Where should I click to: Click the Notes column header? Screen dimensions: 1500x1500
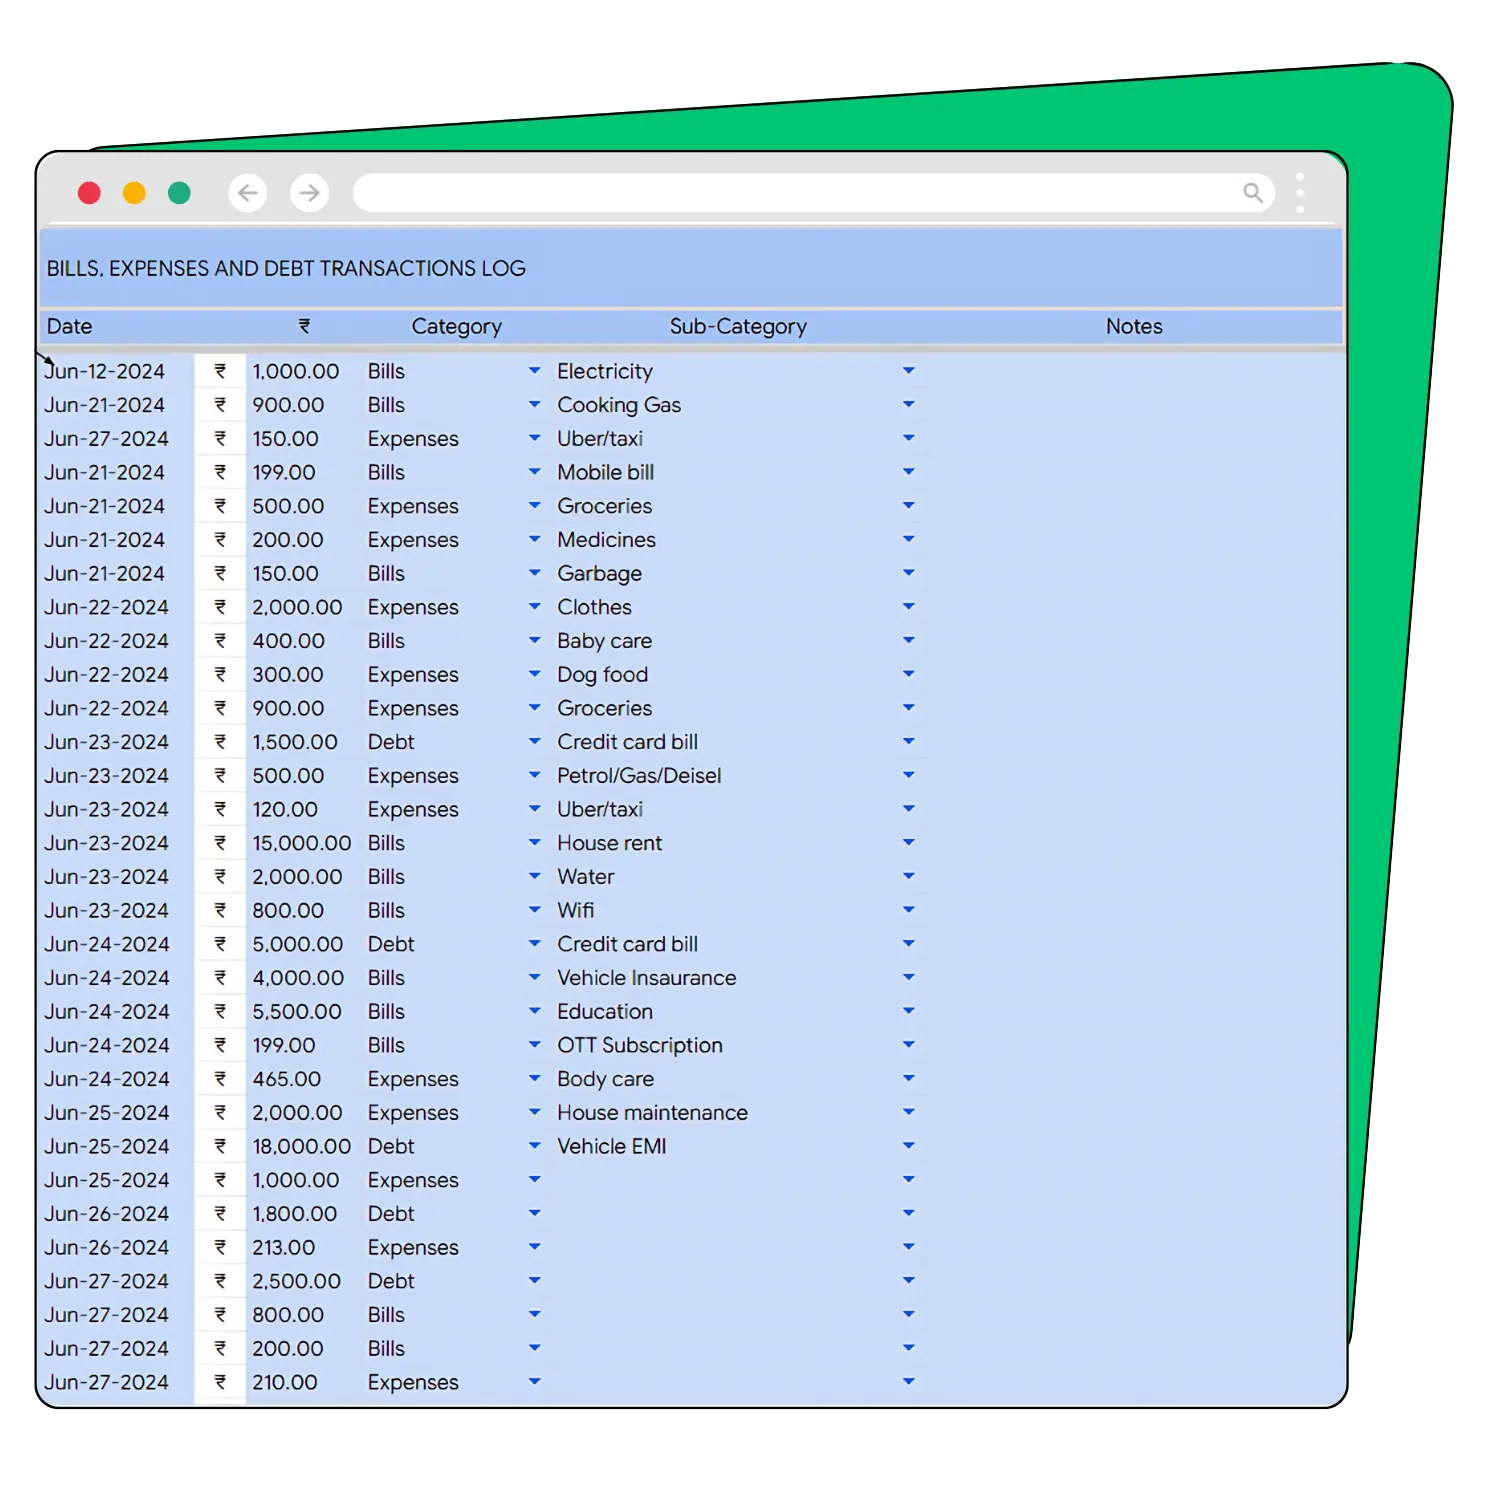1134,326
